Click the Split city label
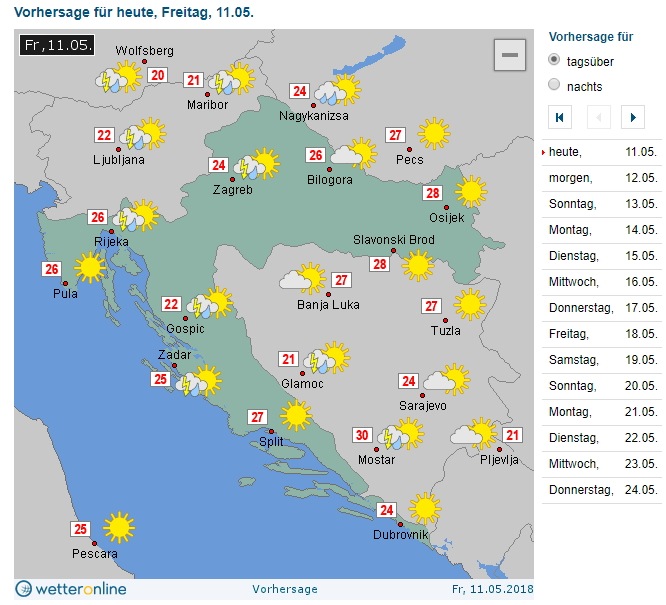This screenshot has height=605, width=666. 271,441
